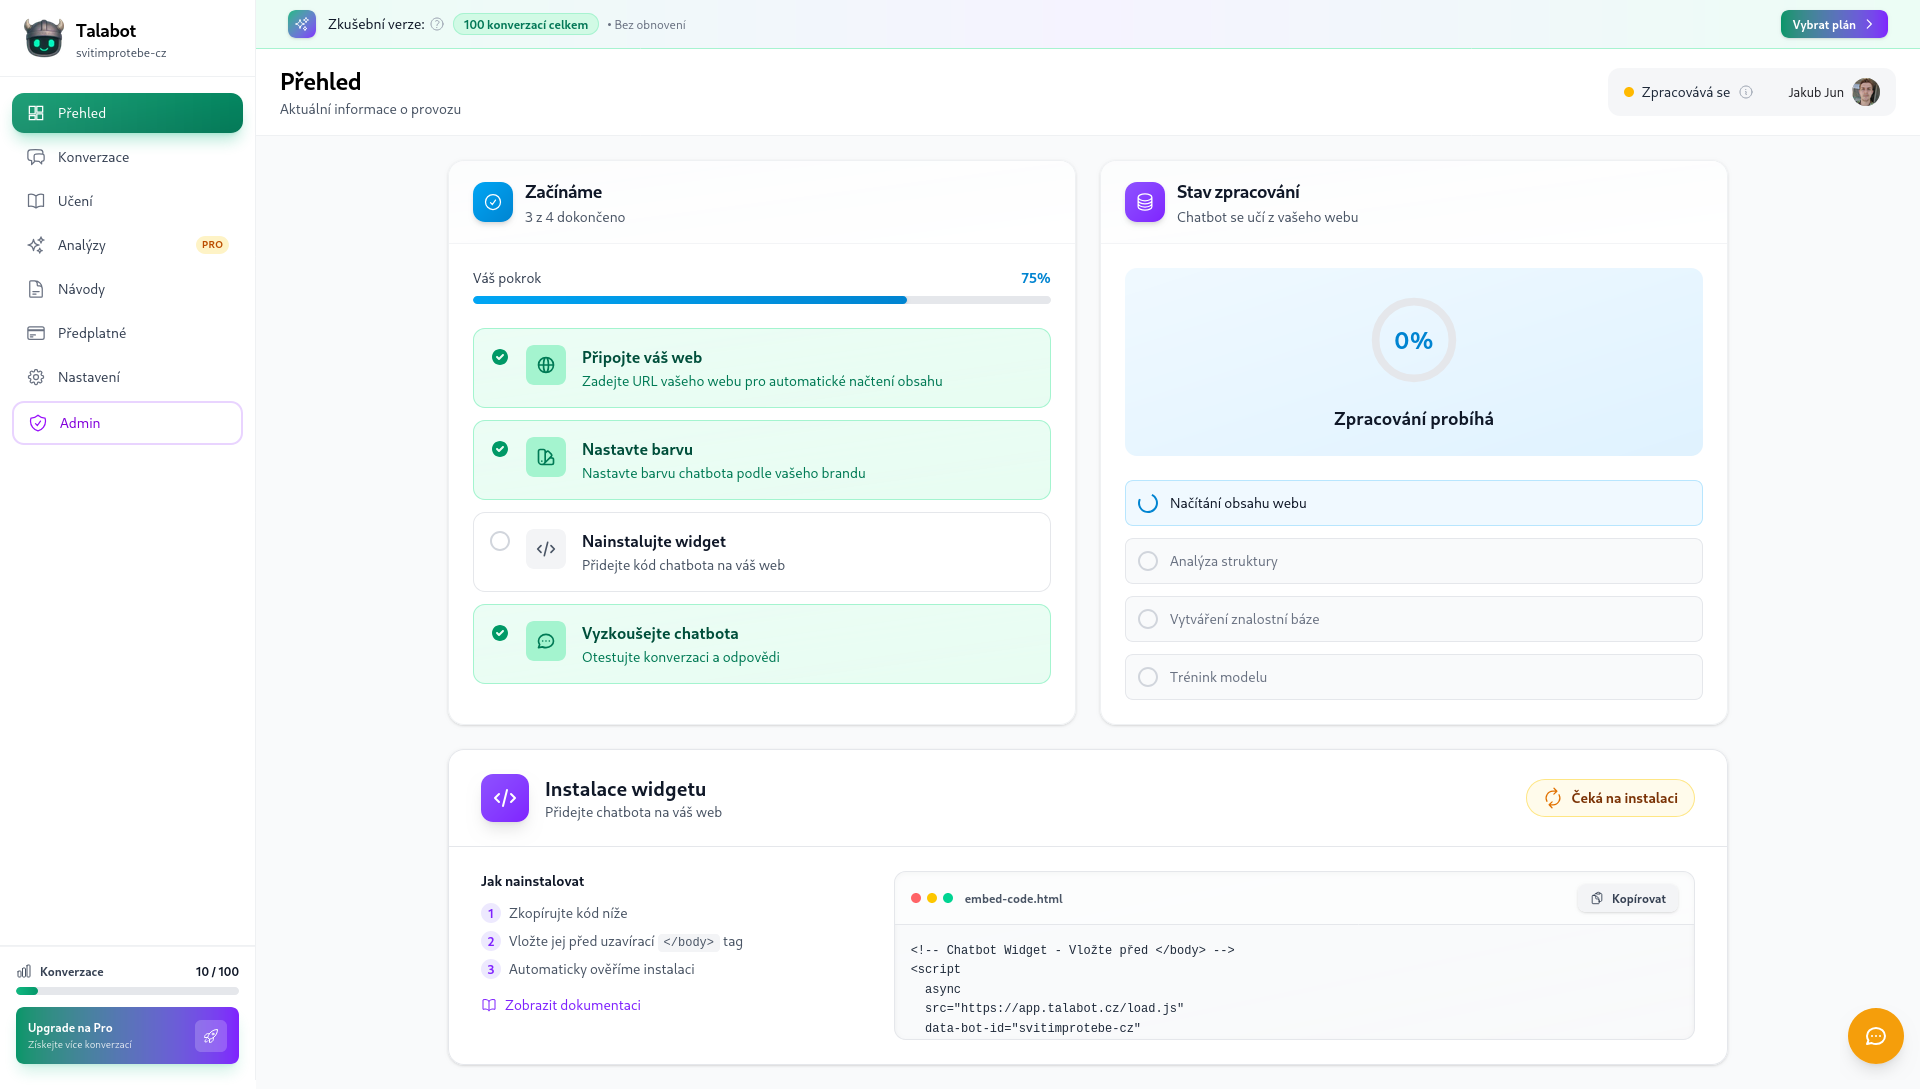
Task: Open the Zobrazit dokumentaci link
Action: pyautogui.click(x=572, y=1005)
